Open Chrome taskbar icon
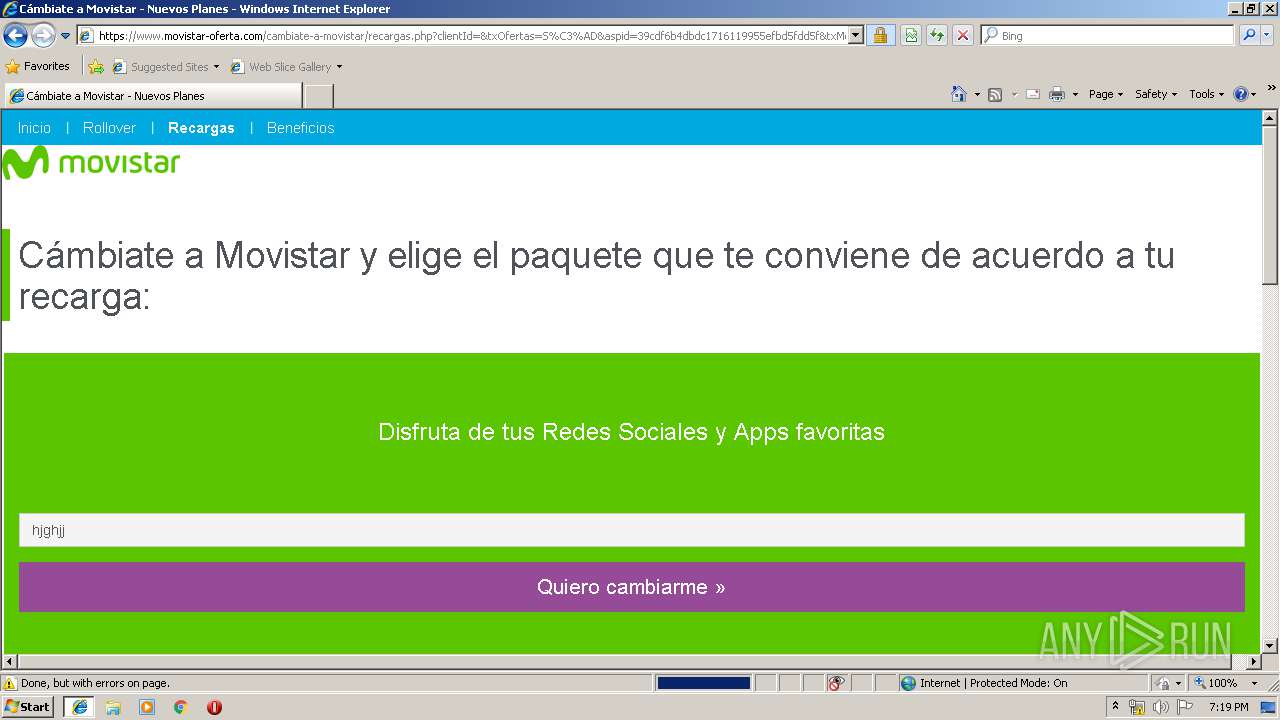Image resolution: width=1280 pixels, height=720 pixels. [x=181, y=707]
